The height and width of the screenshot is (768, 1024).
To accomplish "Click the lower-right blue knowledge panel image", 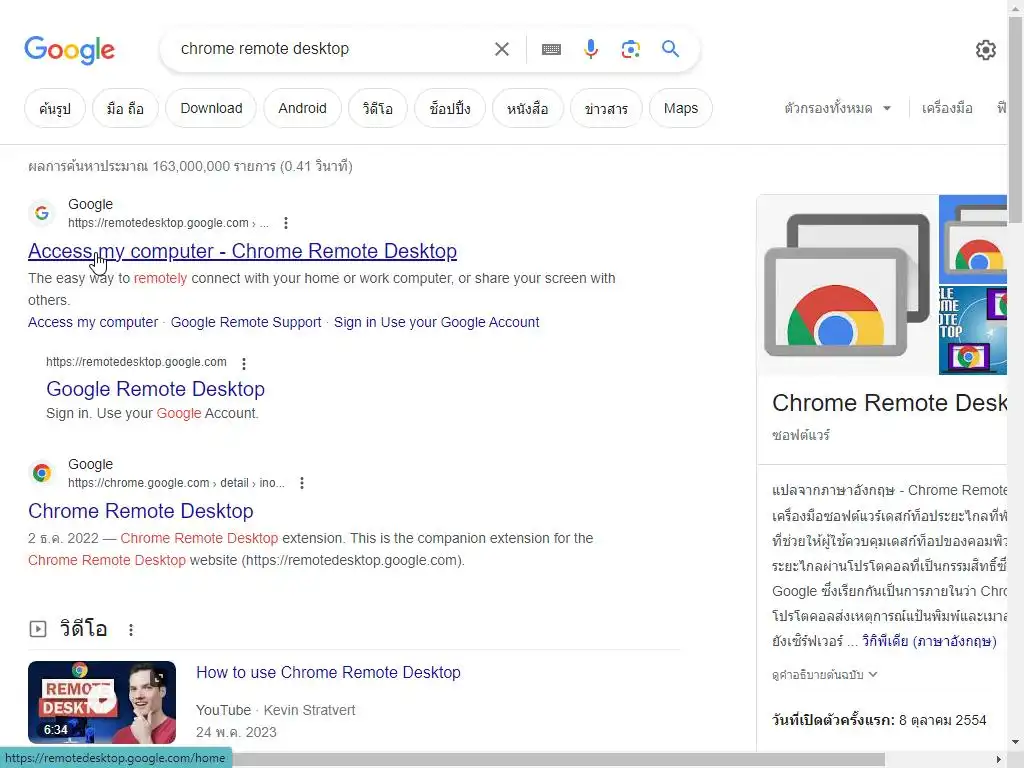I will tap(973, 330).
